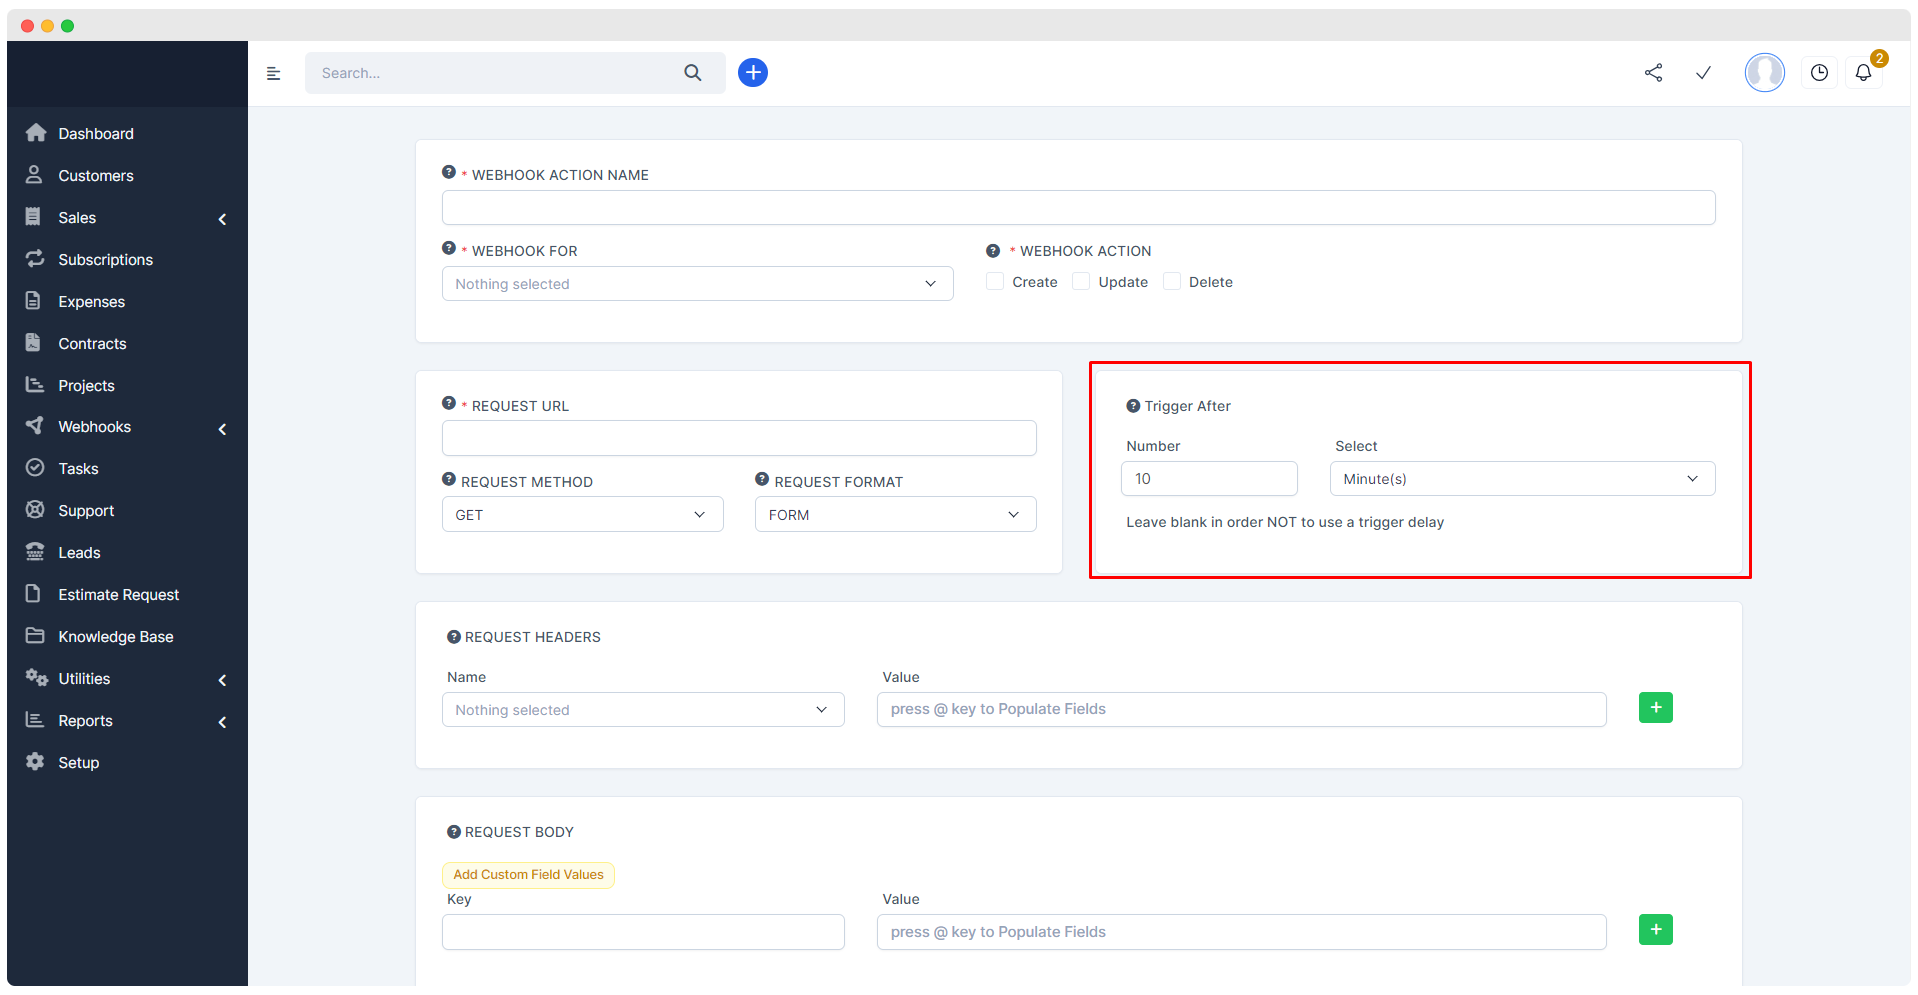Open the Webhooks section in sidebar
The image size is (1918, 995).
pyautogui.click(x=93, y=426)
